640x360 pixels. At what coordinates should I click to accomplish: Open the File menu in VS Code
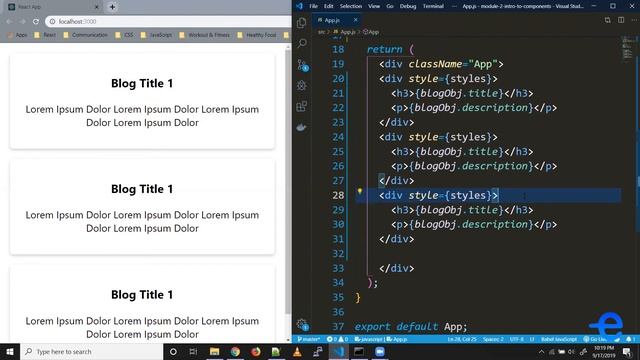(313, 6)
